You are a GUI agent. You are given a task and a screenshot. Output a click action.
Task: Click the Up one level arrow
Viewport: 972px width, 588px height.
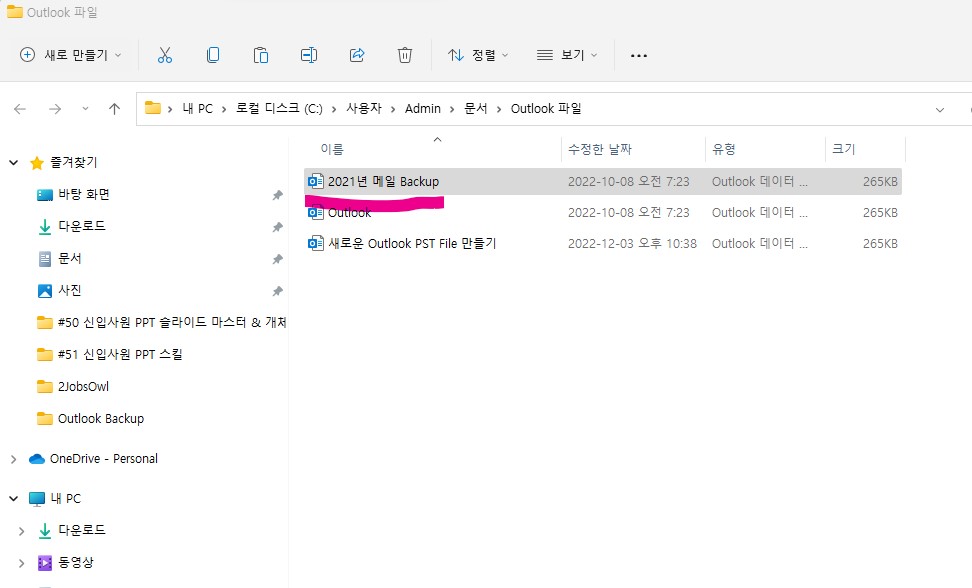(x=114, y=108)
